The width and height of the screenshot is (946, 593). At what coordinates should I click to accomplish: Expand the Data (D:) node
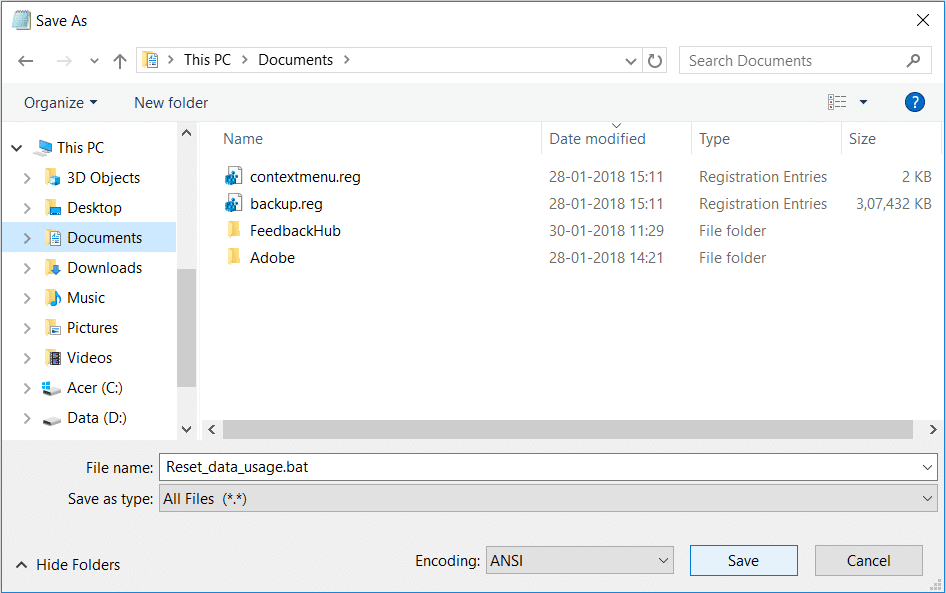[x=27, y=418]
